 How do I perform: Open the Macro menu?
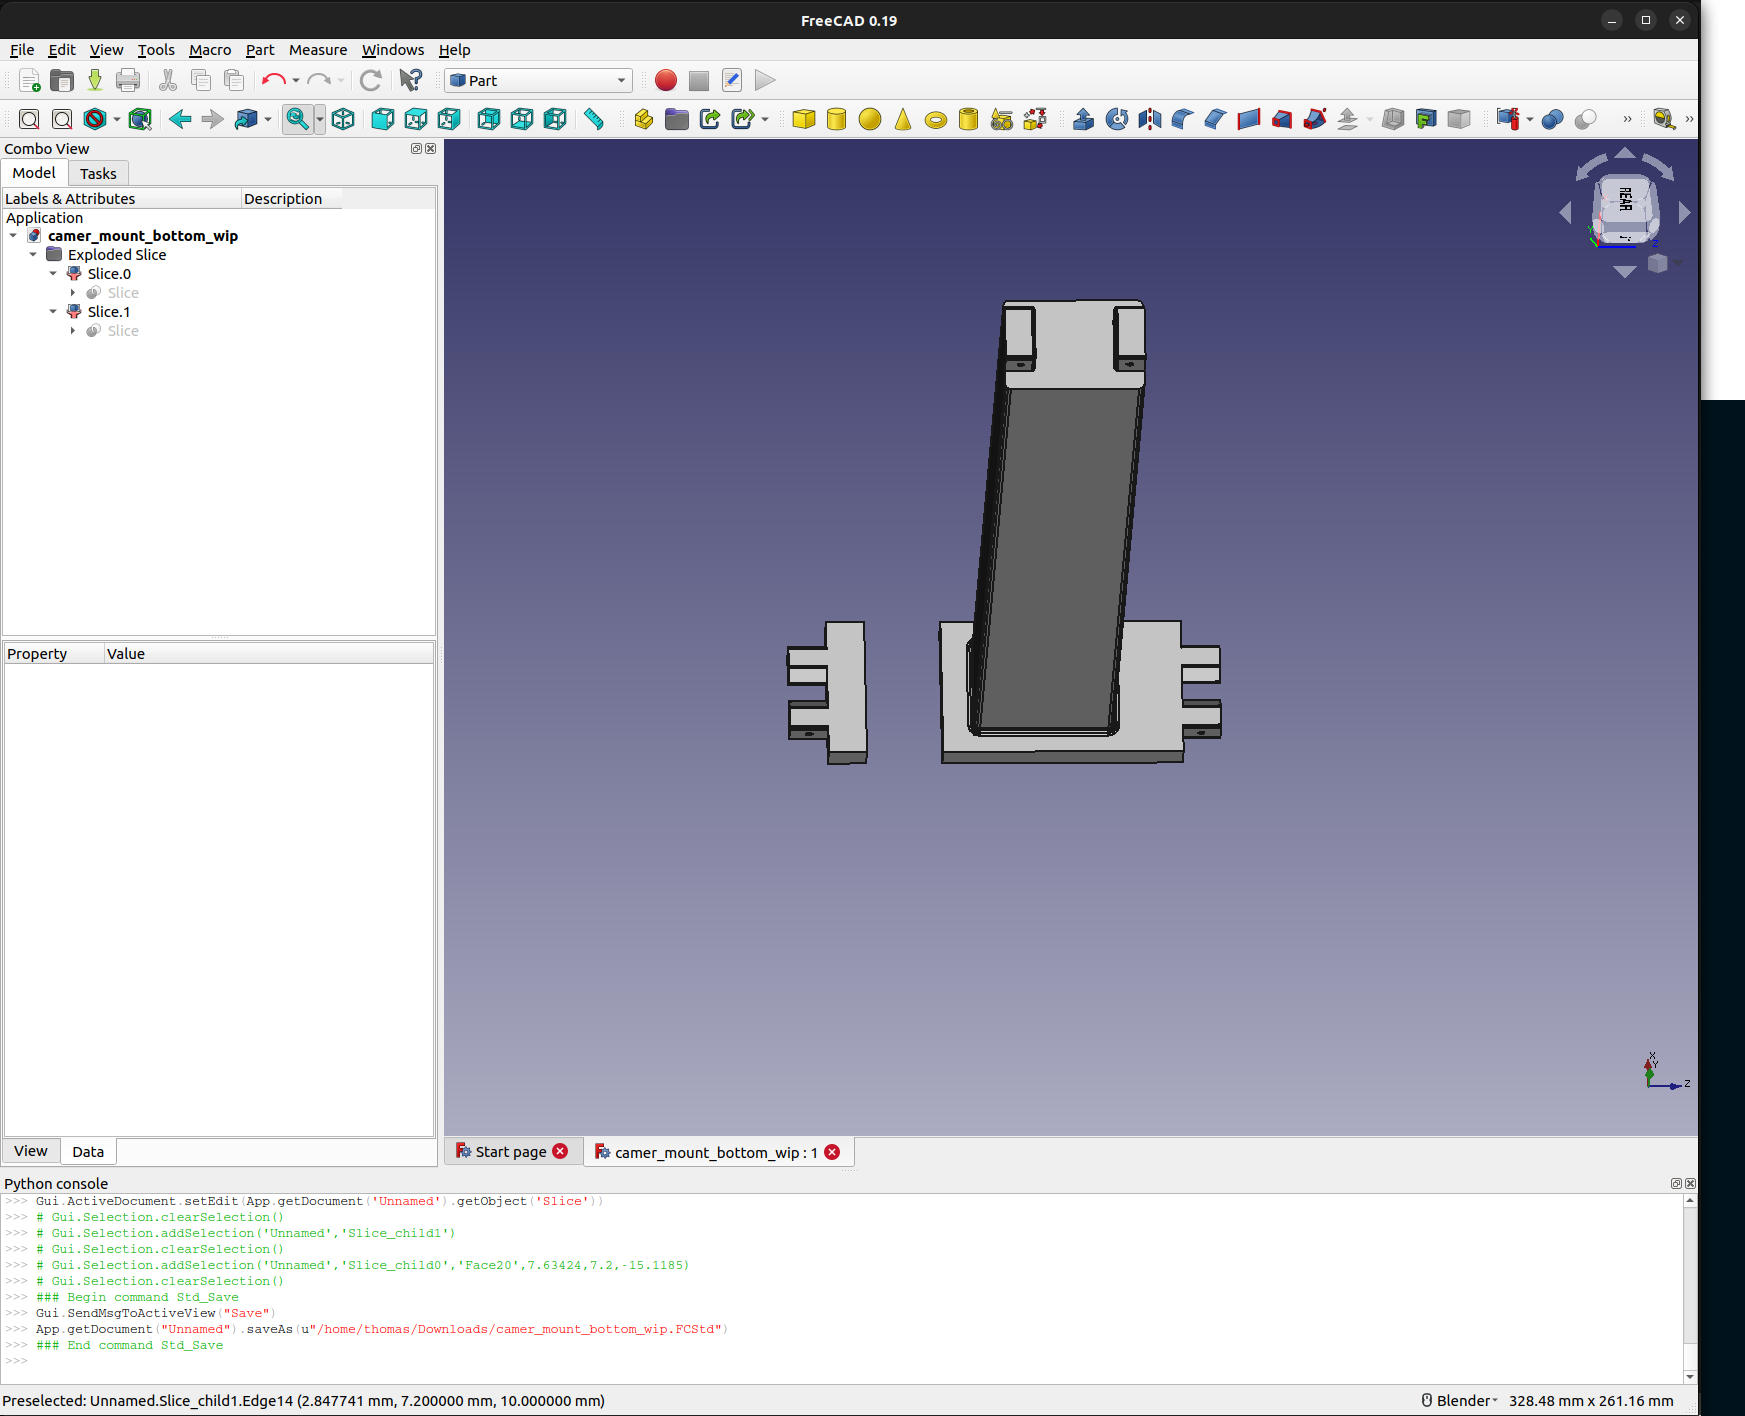pyautogui.click(x=210, y=50)
